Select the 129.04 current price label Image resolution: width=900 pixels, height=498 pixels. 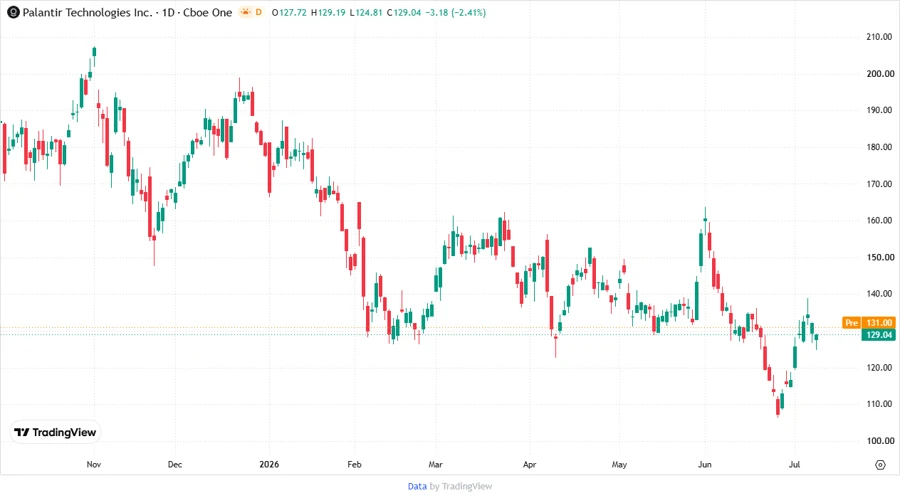[878, 334]
